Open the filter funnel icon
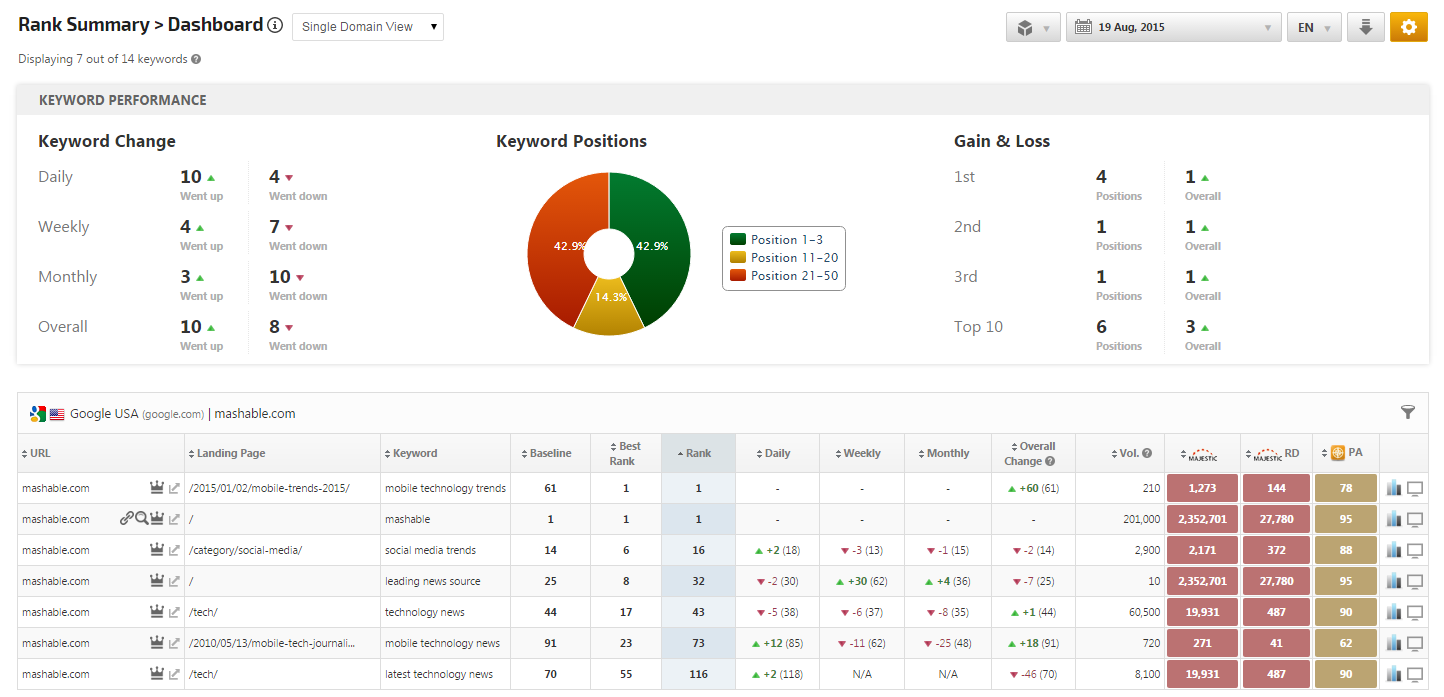Image resolution: width=1444 pixels, height=697 pixels. (x=1408, y=412)
